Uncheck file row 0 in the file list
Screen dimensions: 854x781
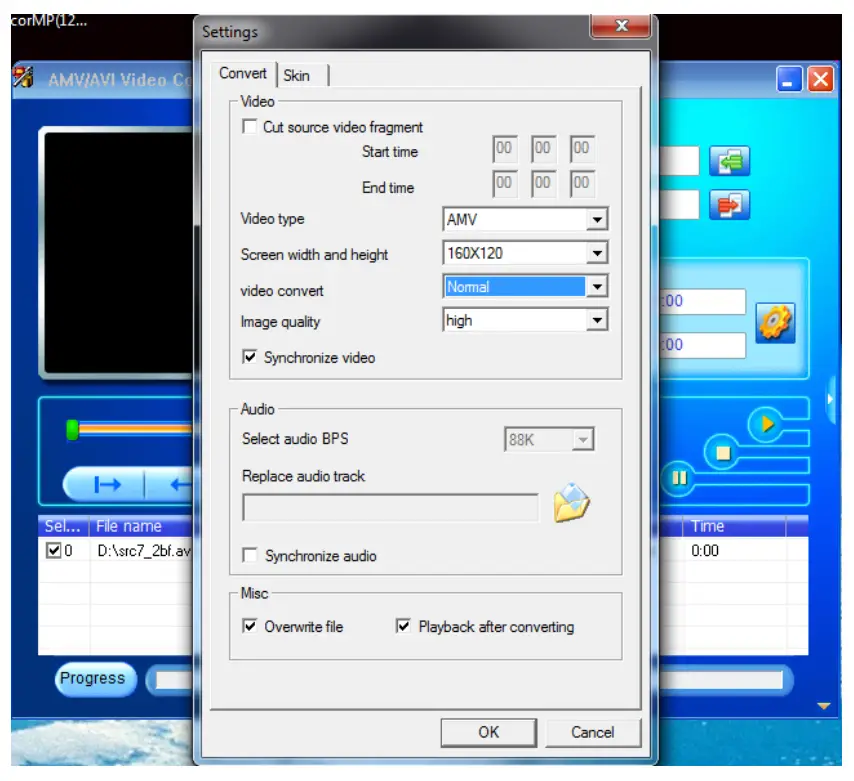(x=53, y=551)
